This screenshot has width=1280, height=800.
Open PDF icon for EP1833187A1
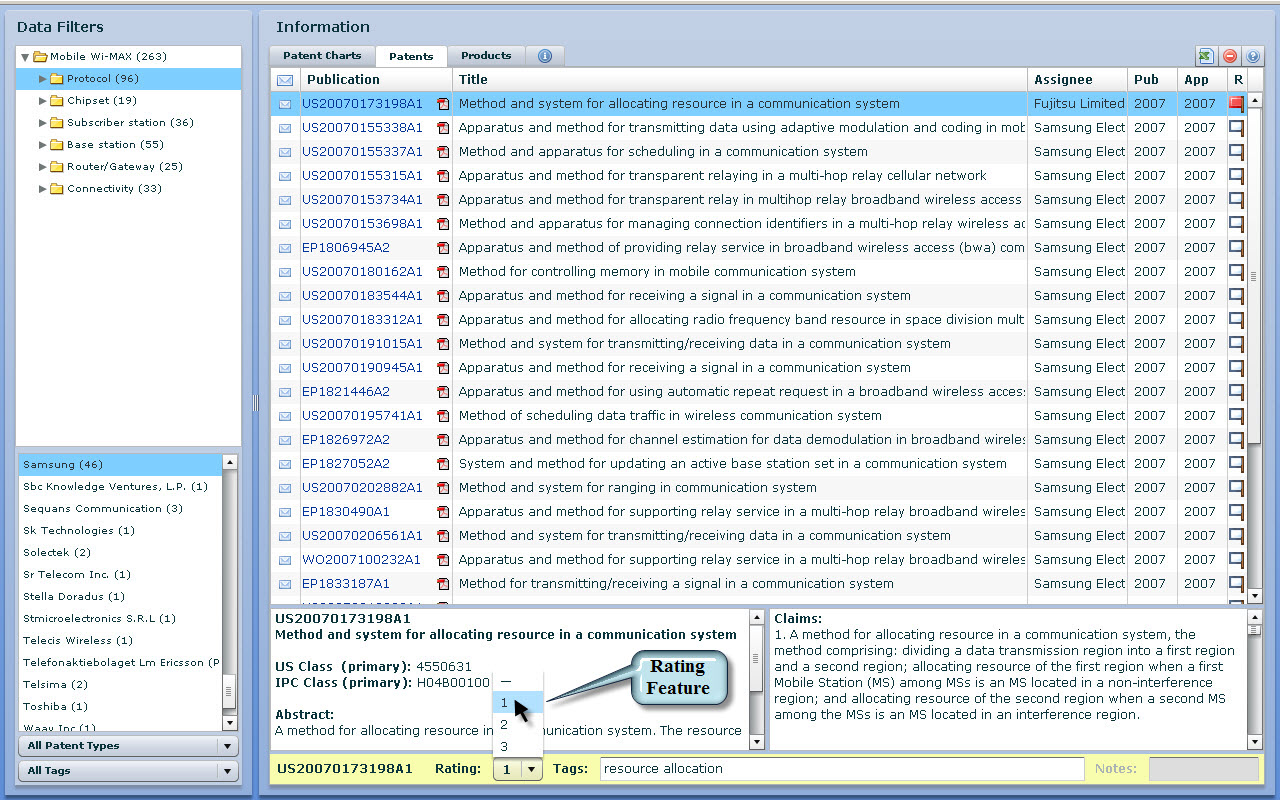(x=443, y=584)
